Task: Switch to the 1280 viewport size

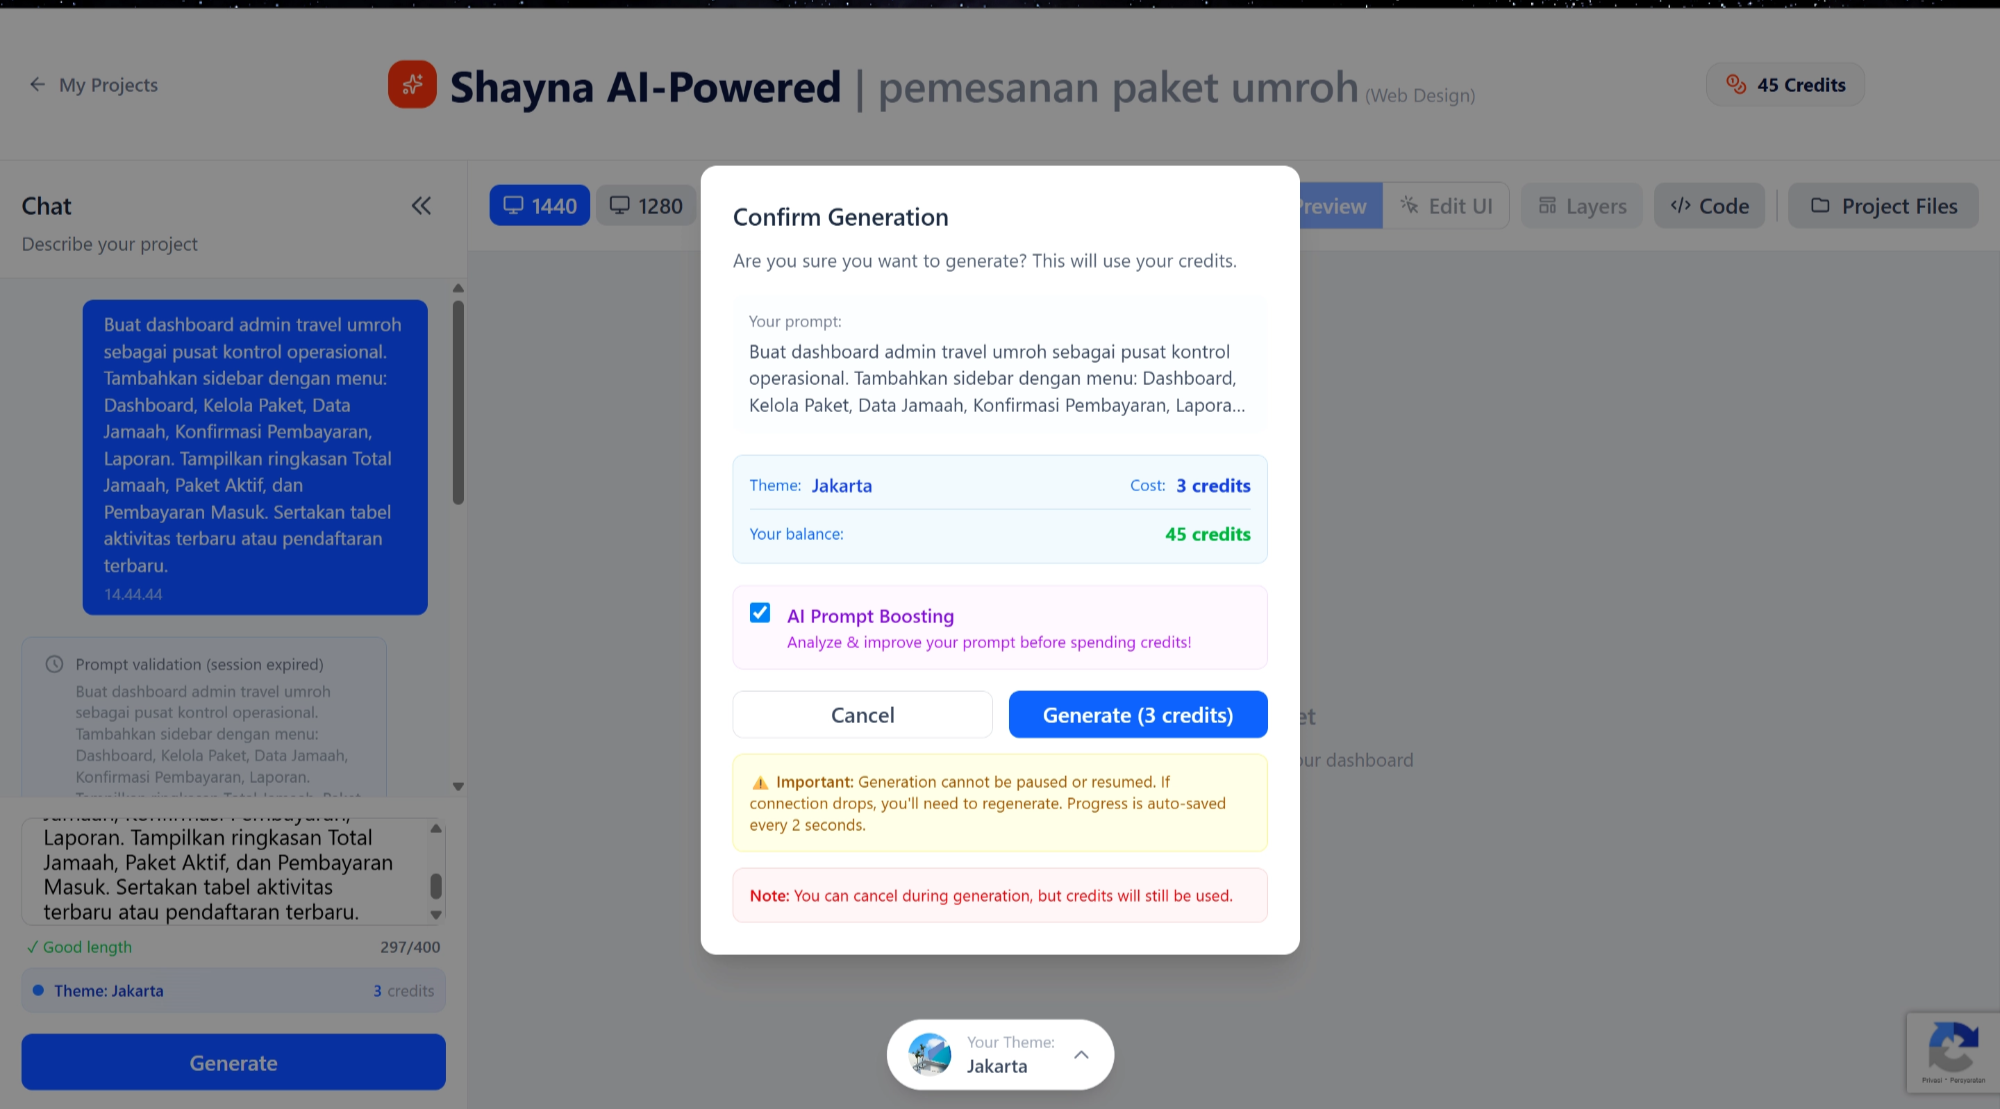Action: [646, 205]
